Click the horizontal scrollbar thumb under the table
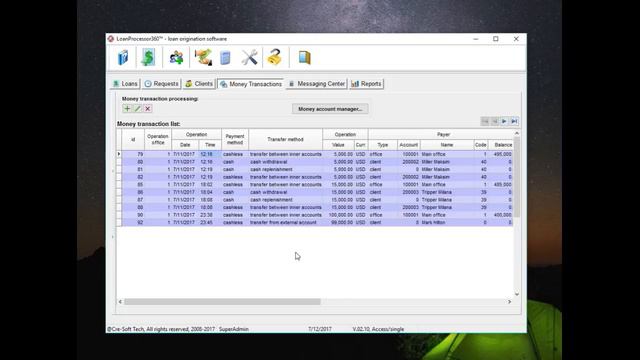Viewport: 640px width, 360px height. click(x=222, y=302)
